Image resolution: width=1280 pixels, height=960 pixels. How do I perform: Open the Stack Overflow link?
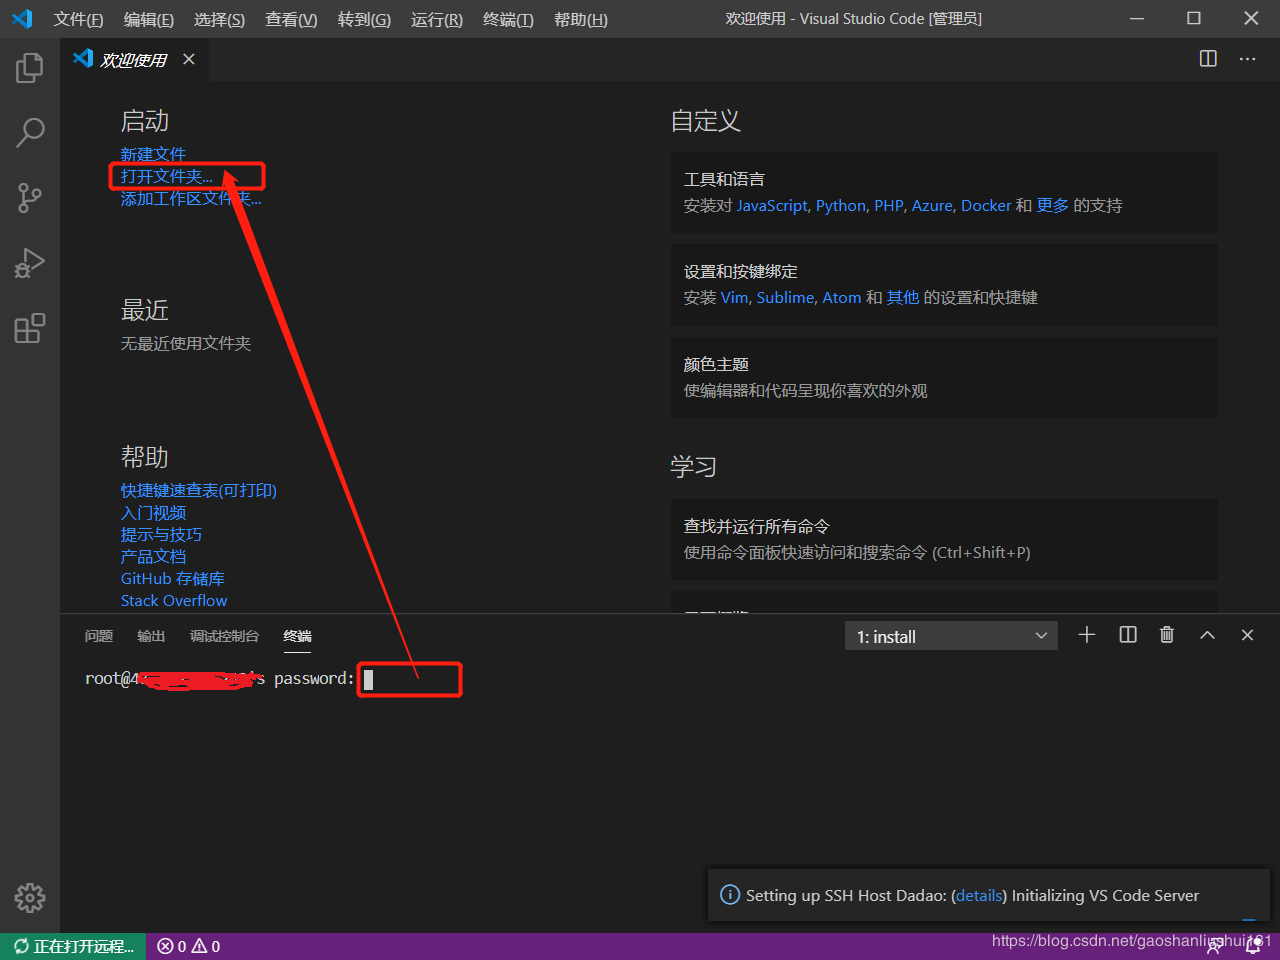click(174, 600)
